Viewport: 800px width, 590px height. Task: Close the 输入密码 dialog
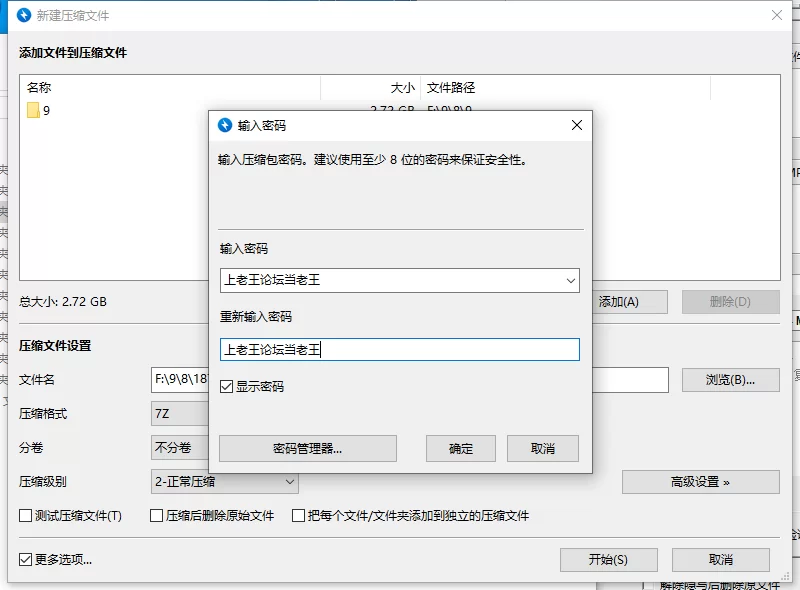(x=577, y=125)
